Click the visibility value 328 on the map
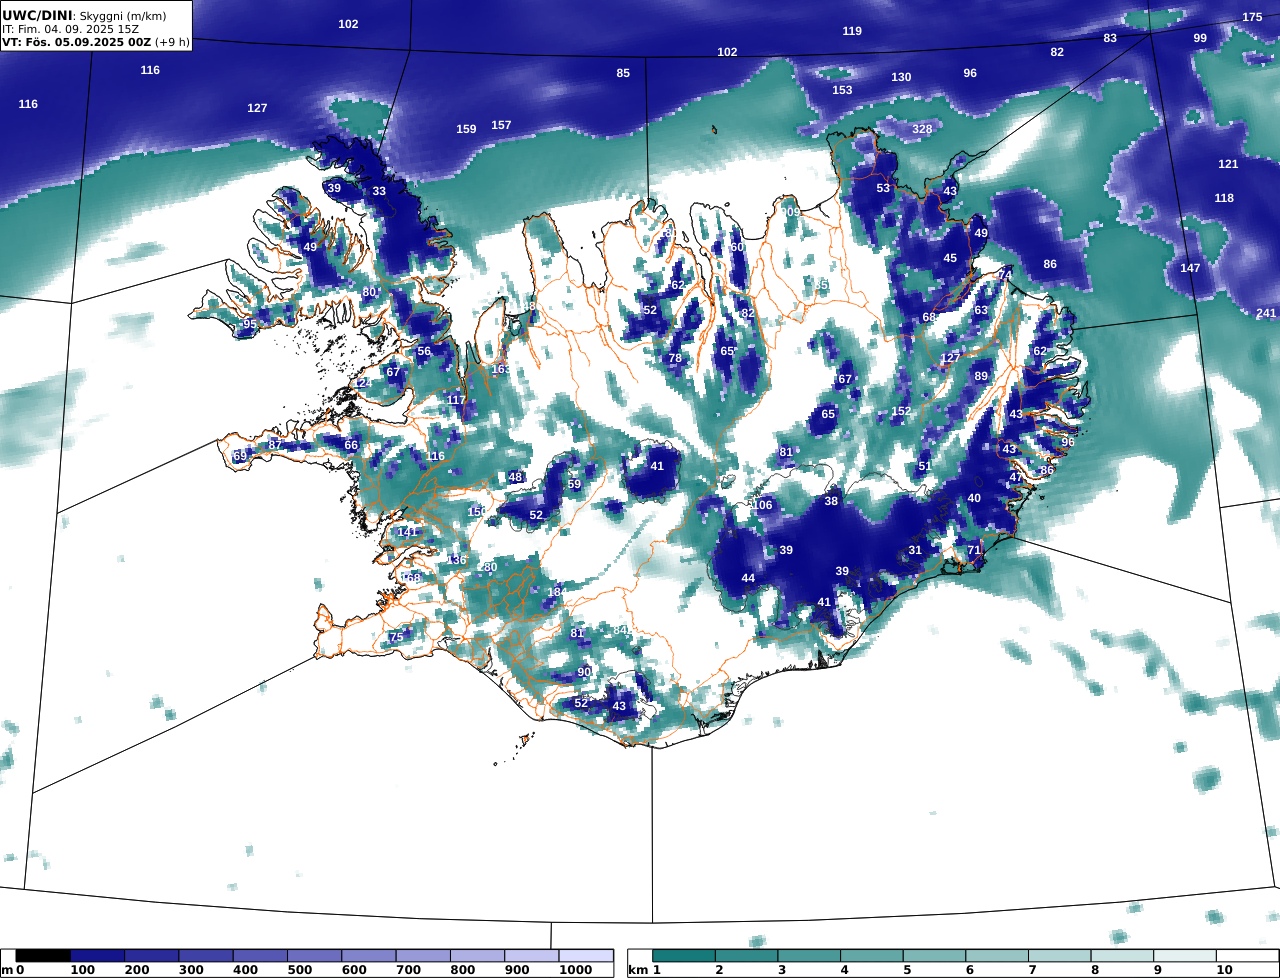 click(922, 129)
